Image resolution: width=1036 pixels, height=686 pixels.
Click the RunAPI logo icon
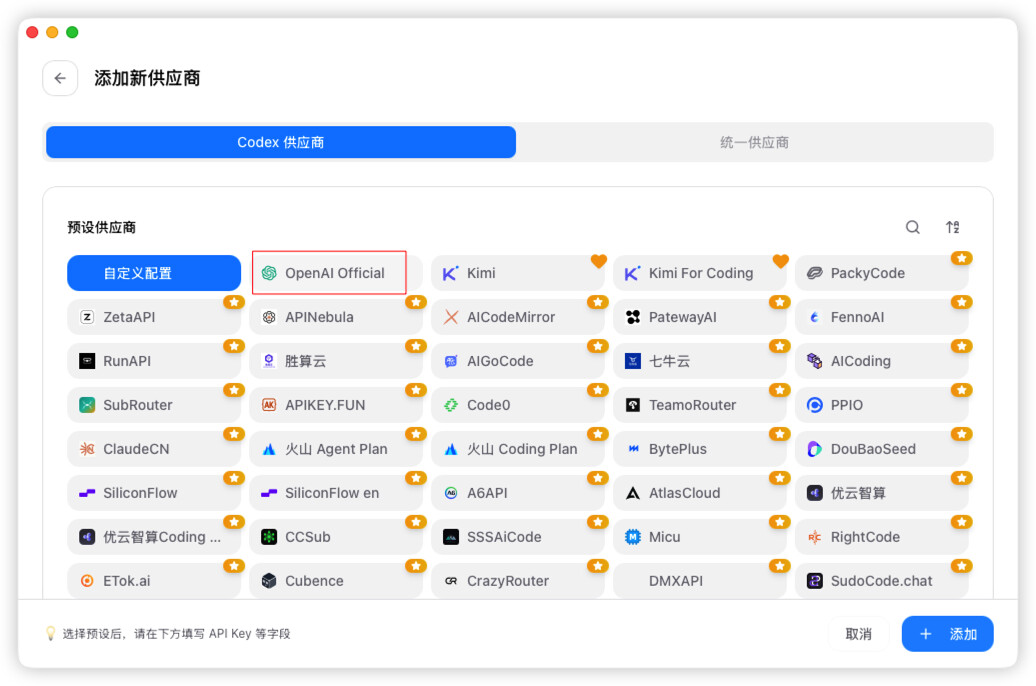coord(87,361)
